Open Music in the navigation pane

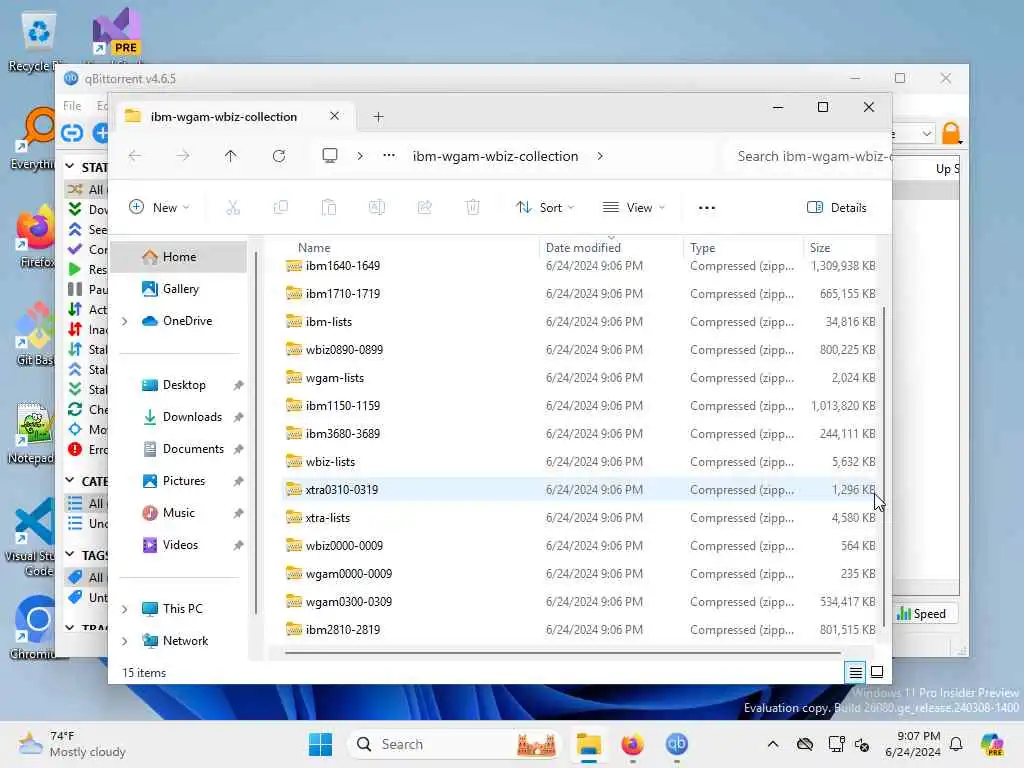(x=179, y=513)
